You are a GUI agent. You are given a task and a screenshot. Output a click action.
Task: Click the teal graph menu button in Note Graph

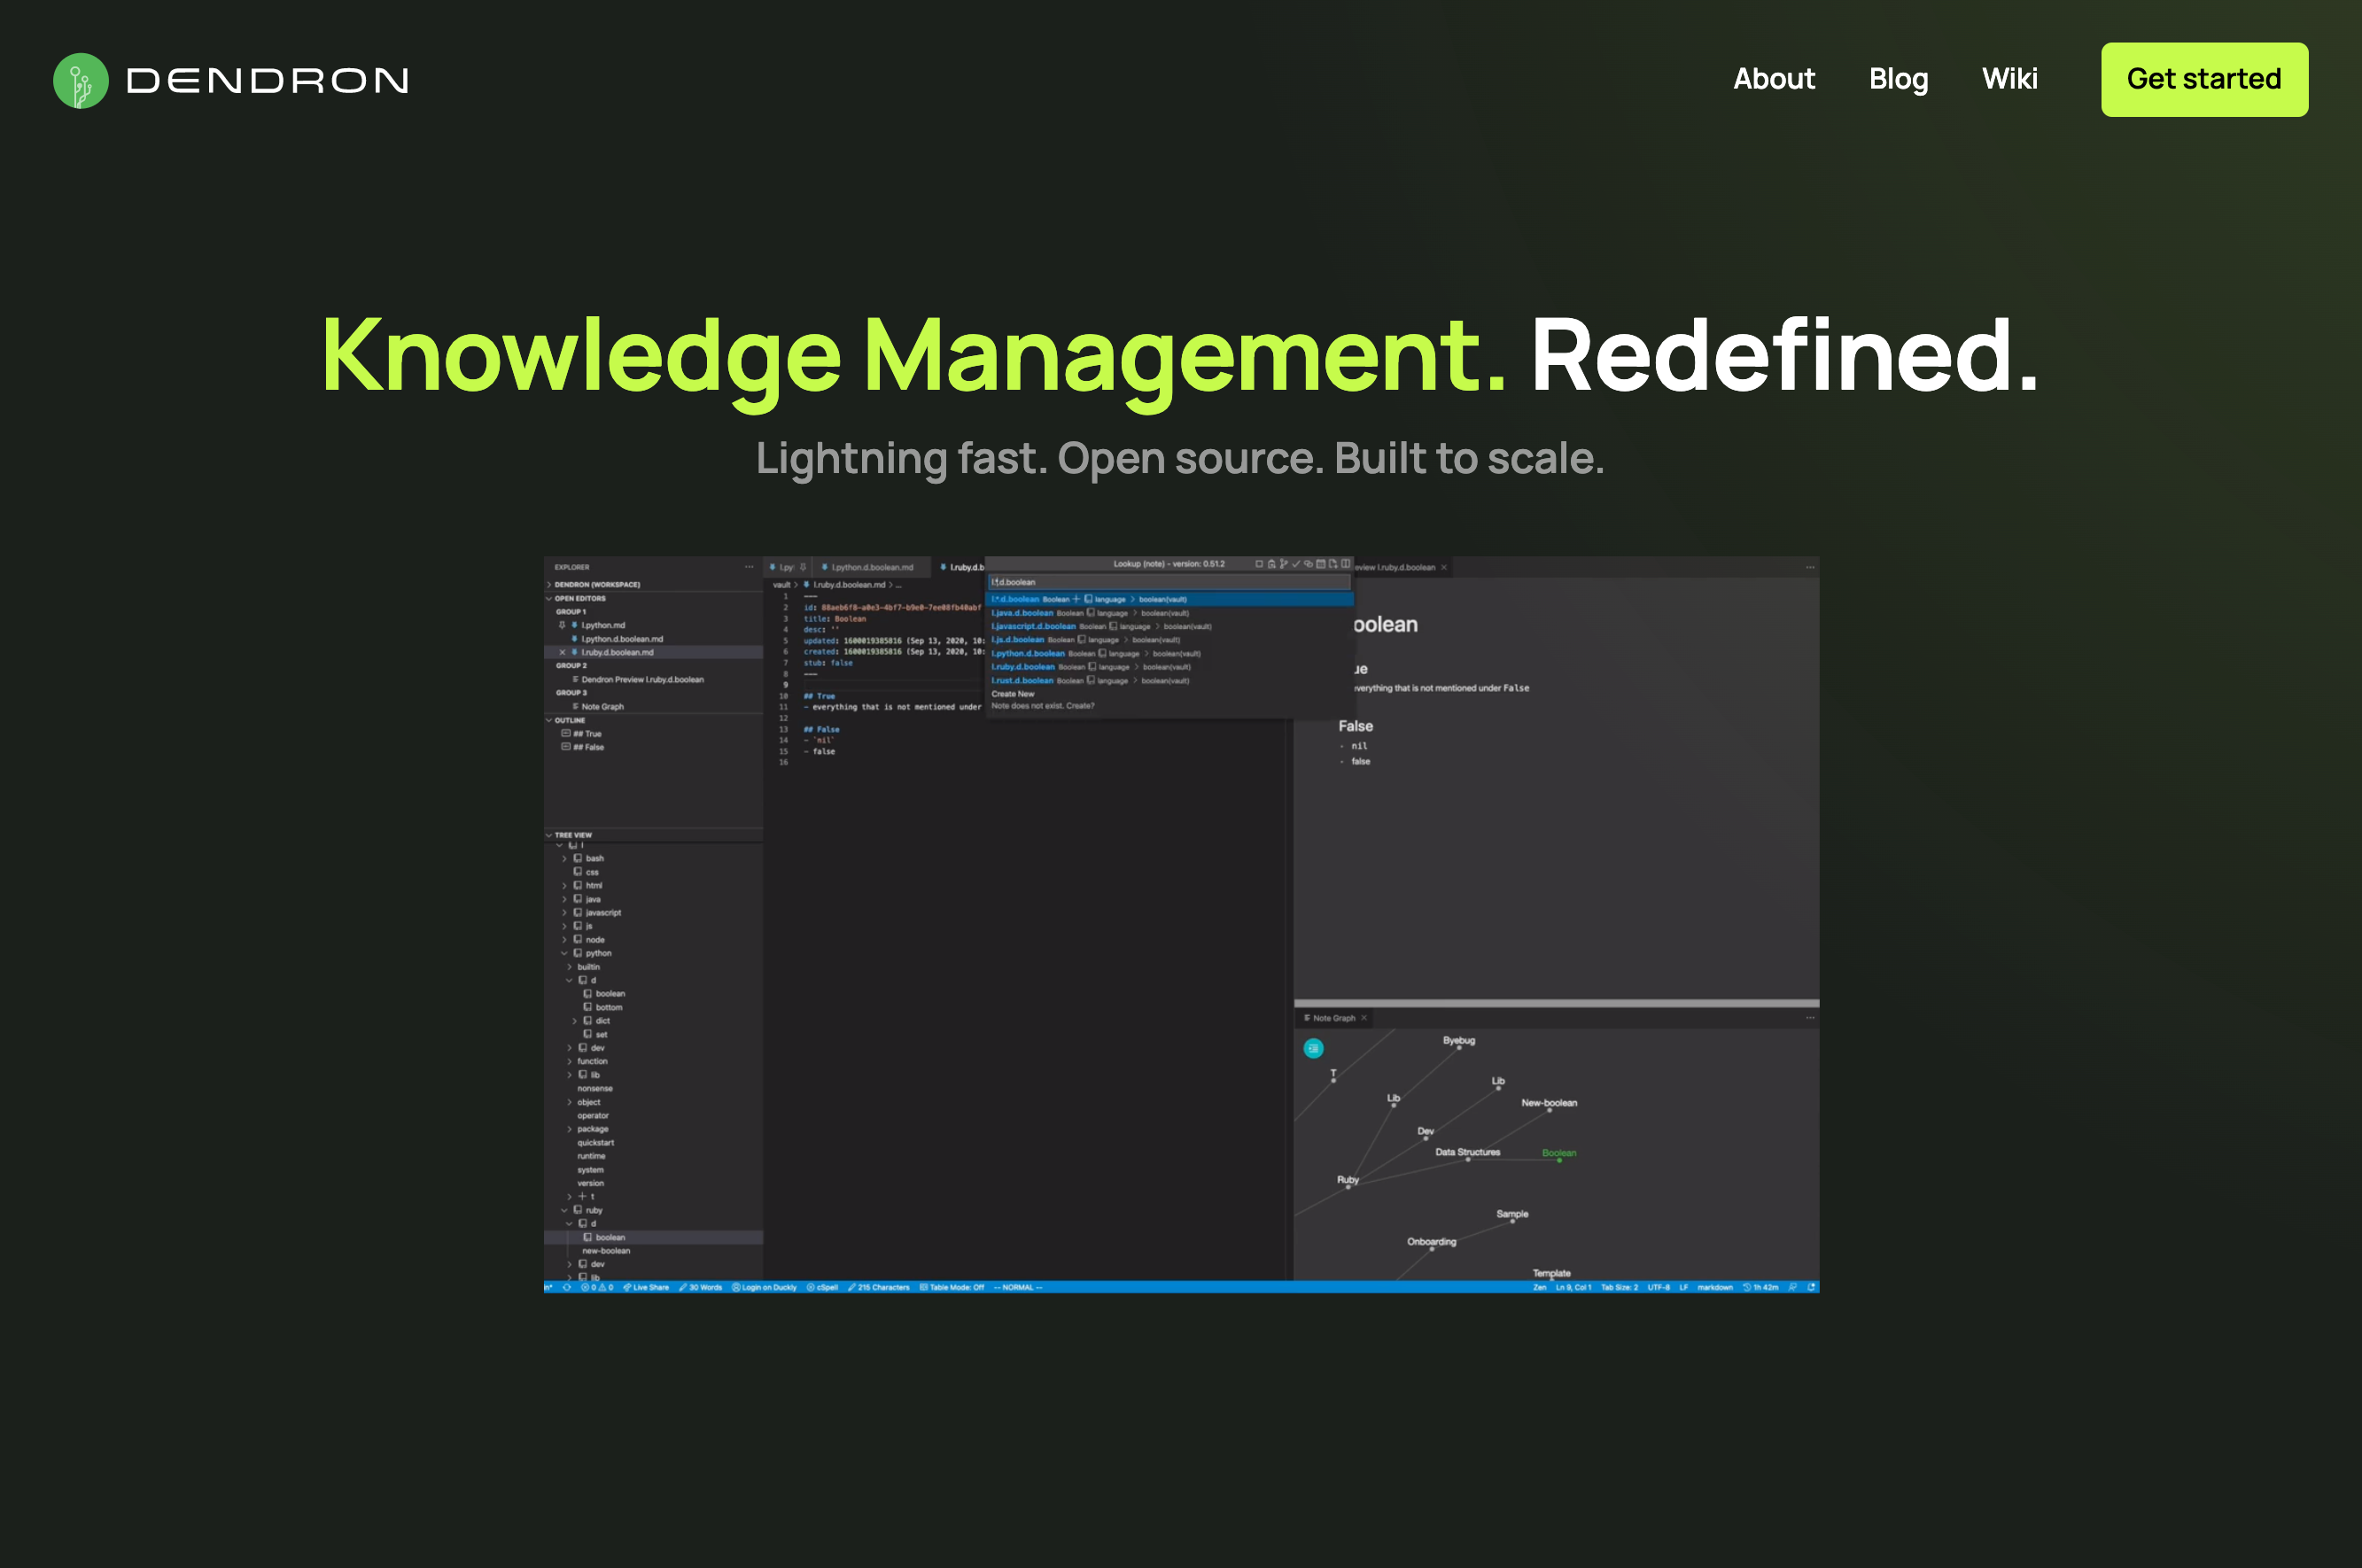pos(1313,1048)
